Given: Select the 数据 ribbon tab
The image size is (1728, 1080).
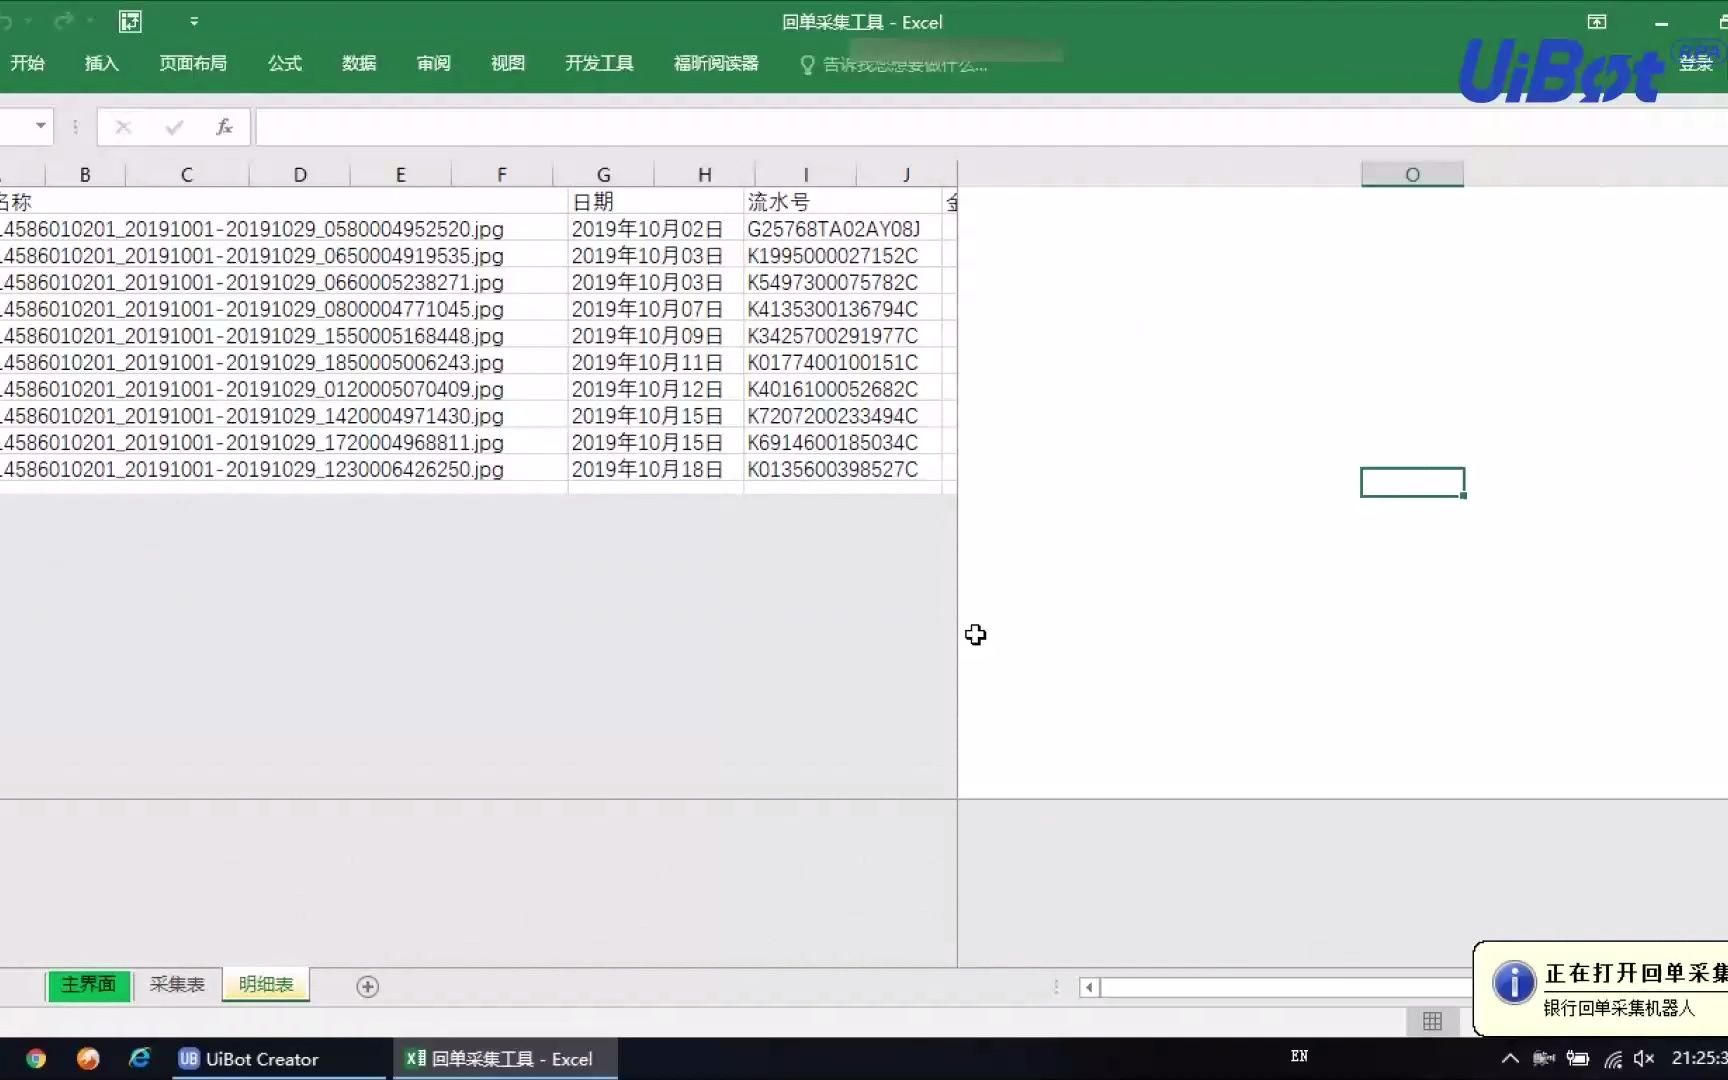Looking at the screenshot, I should (x=359, y=63).
